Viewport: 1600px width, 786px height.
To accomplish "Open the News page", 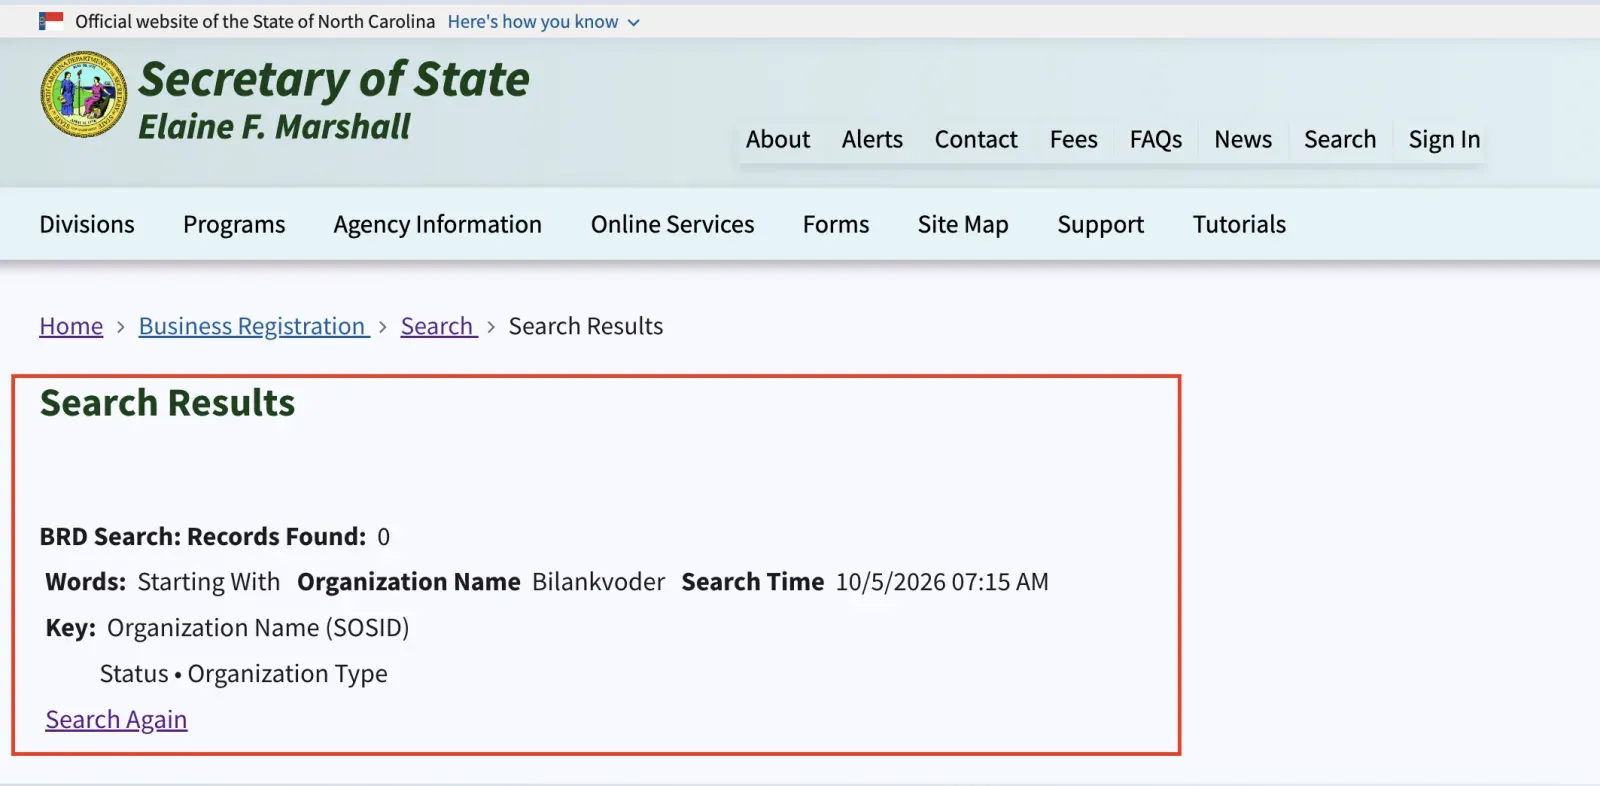I will [1243, 140].
